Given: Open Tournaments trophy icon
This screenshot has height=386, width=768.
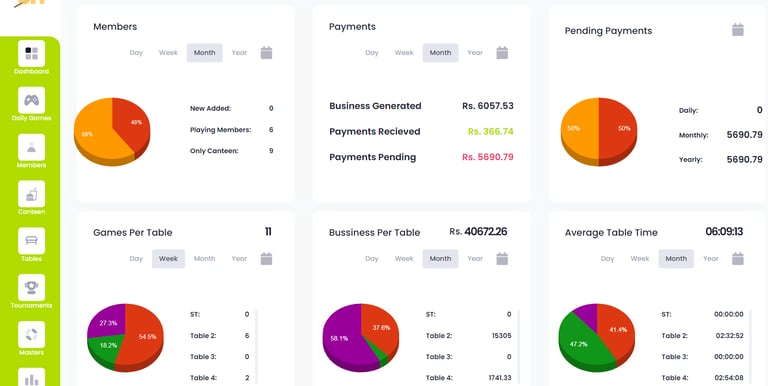Looking at the screenshot, I should (31, 288).
